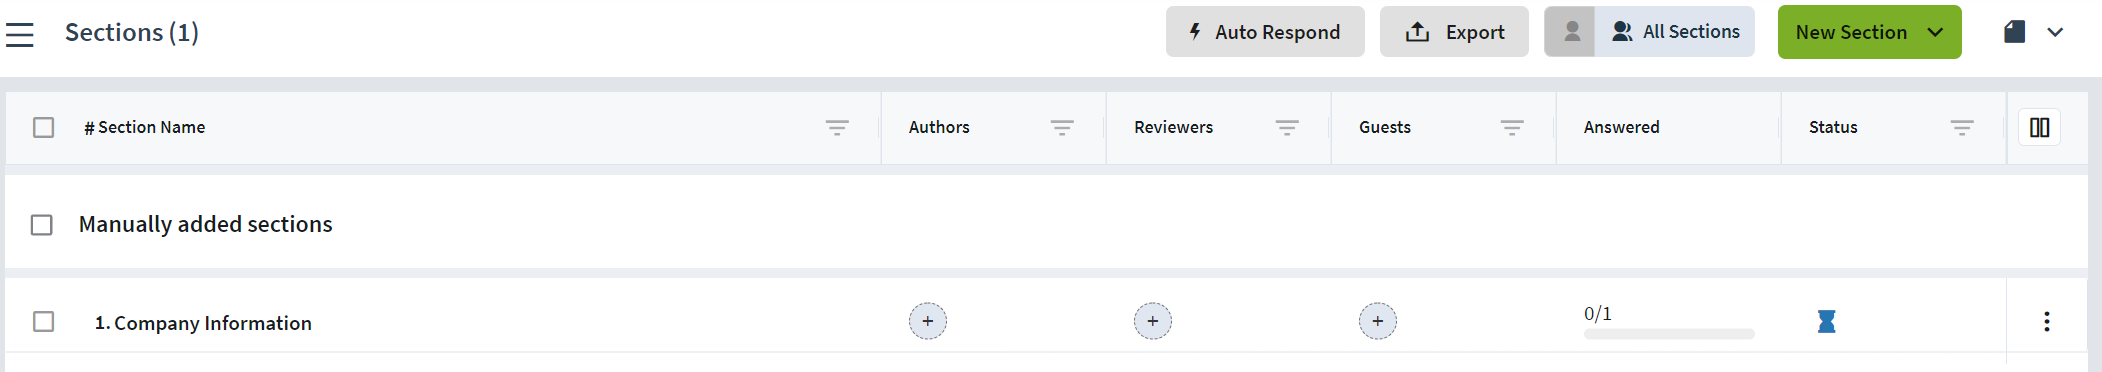Expand the New Section dropdown arrow
This screenshot has height=372, width=2102.
(x=1936, y=32)
